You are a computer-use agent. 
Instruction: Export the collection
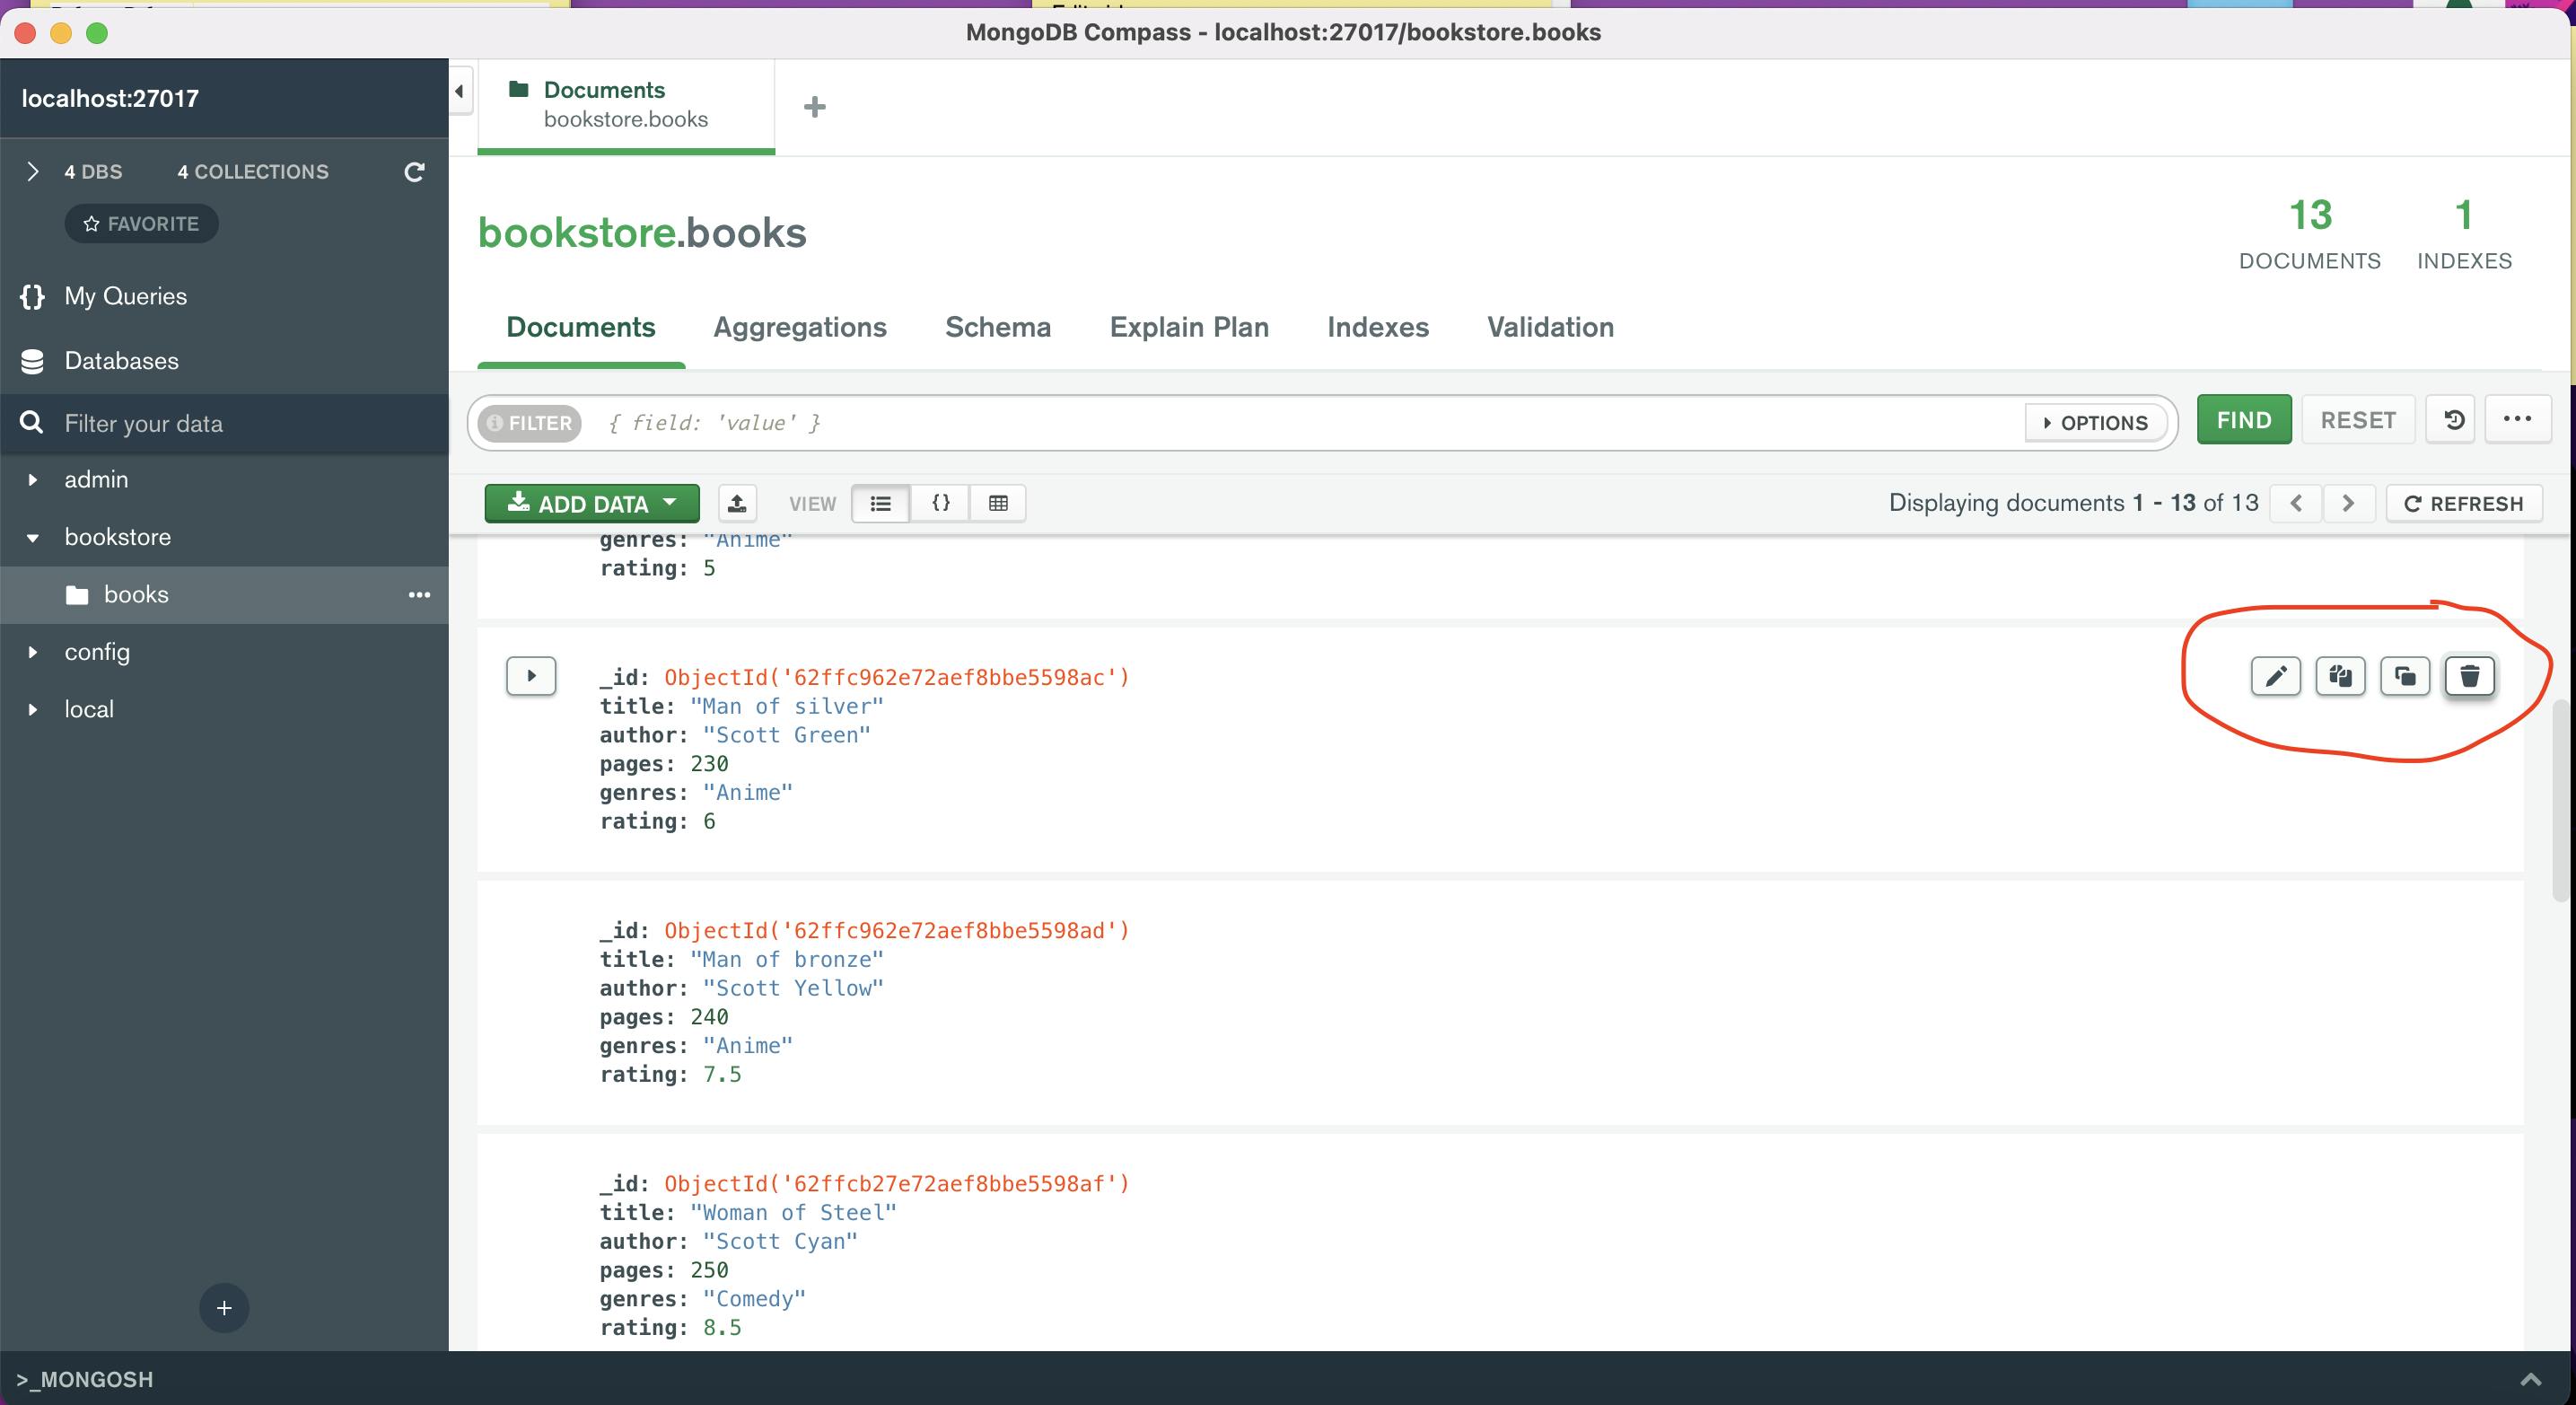[x=737, y=503]
